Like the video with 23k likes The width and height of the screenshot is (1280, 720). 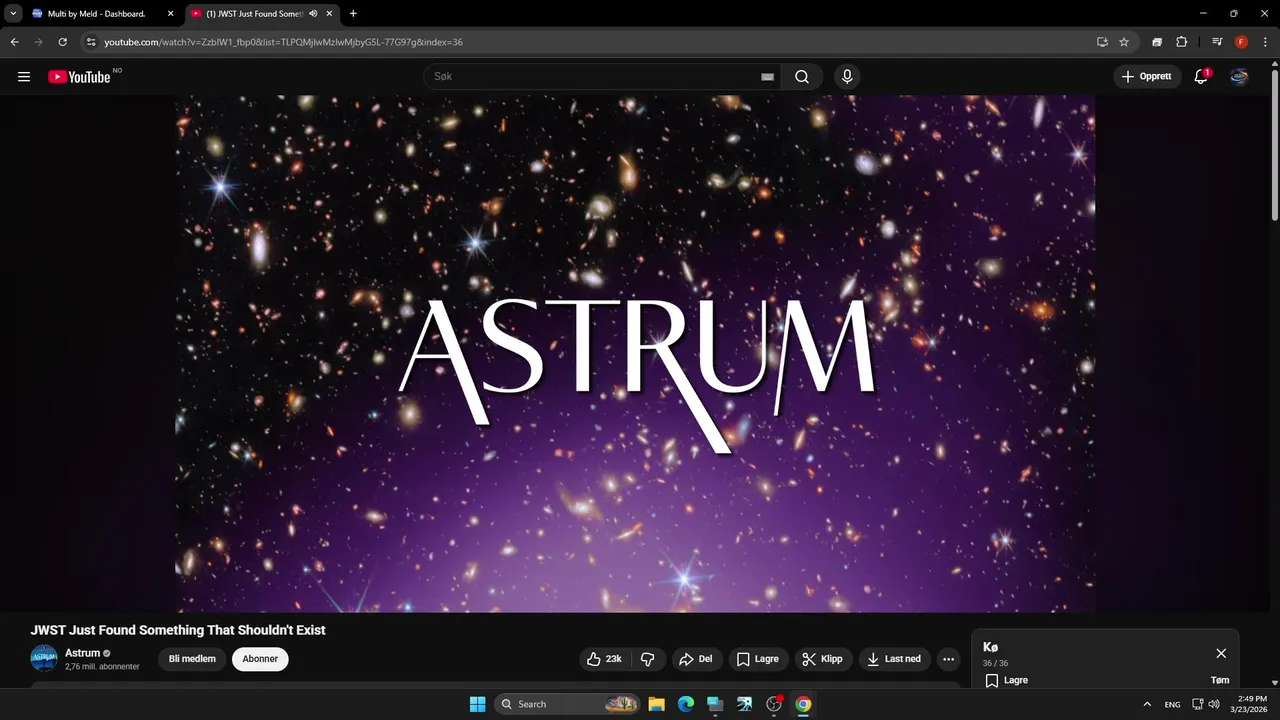coord(604,659)
